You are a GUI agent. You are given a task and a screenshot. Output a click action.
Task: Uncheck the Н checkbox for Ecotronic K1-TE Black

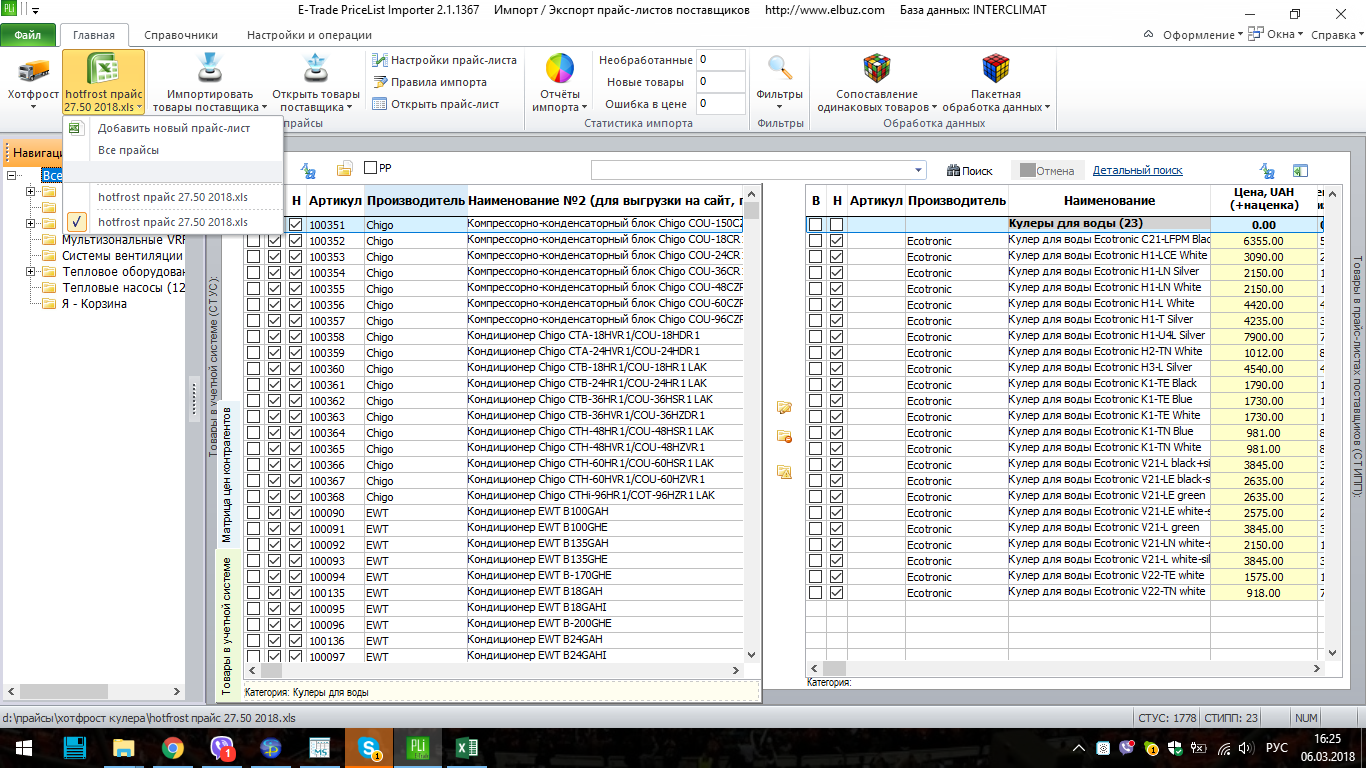click(x=837, y=385)
